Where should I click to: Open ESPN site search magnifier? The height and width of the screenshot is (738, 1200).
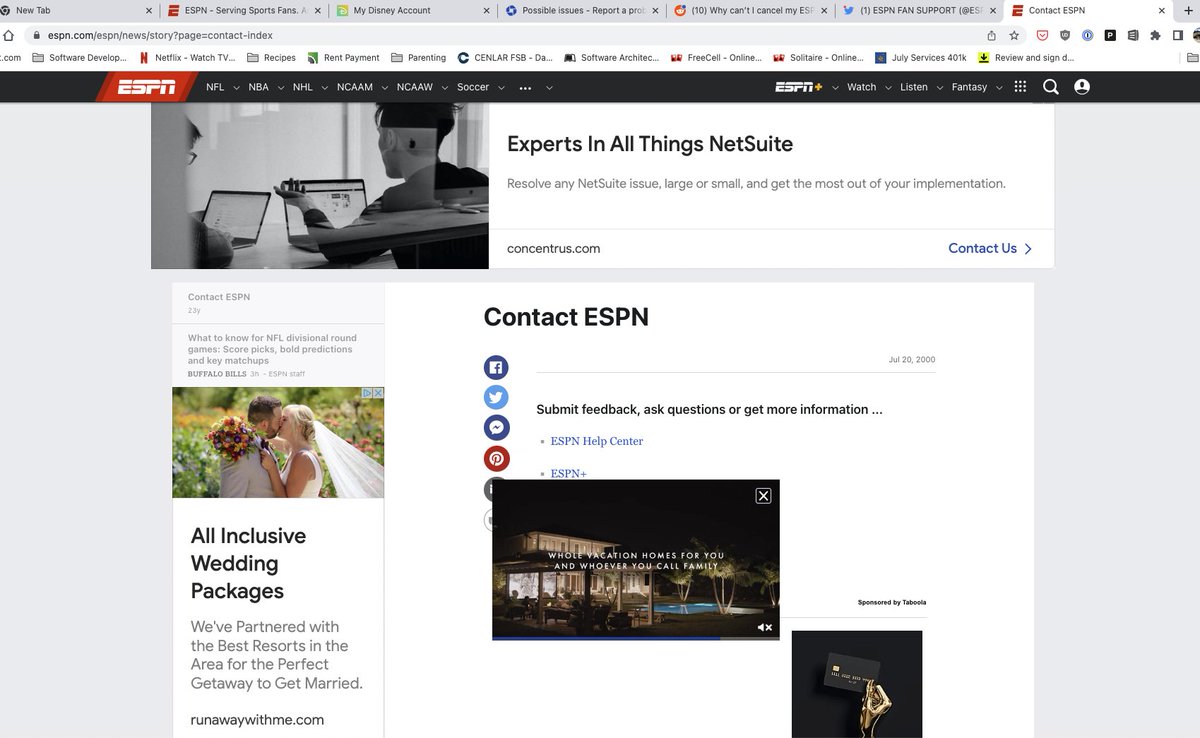(1050, 87)
